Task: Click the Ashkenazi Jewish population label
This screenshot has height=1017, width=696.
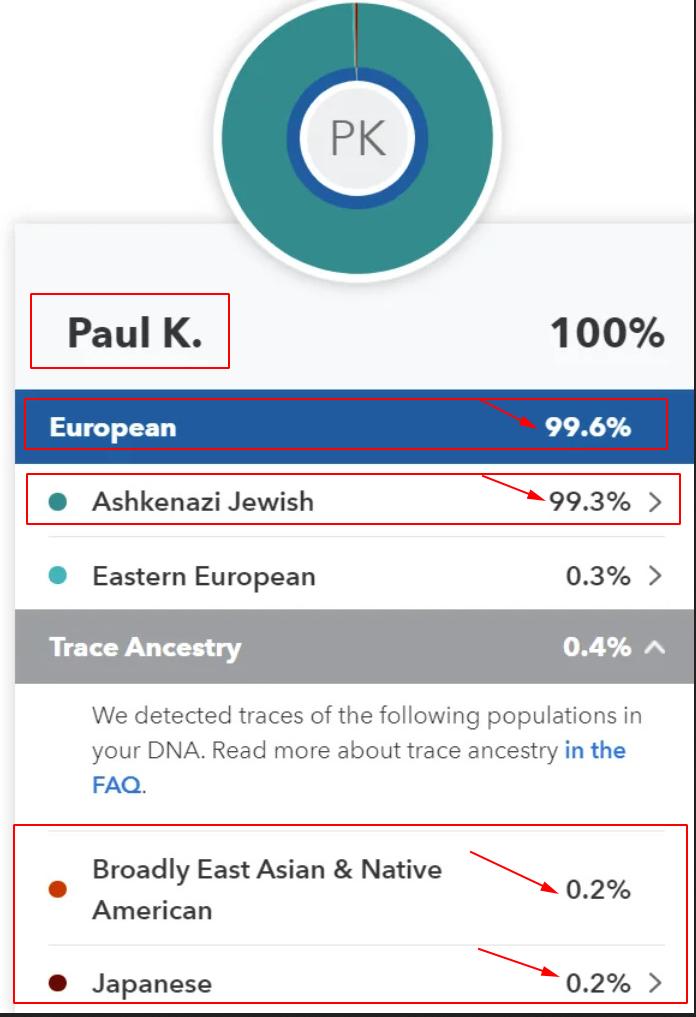Action: (203, 502)
